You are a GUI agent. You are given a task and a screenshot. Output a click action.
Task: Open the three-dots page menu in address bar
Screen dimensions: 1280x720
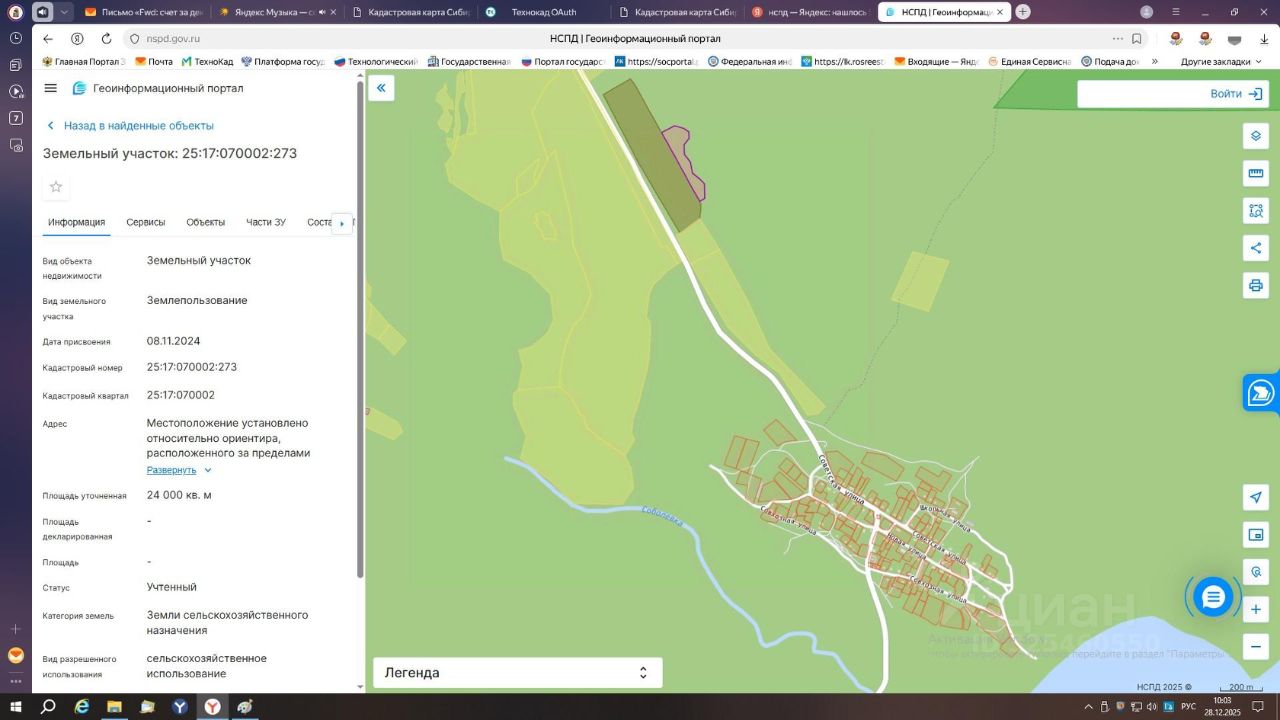(1118, 39)
